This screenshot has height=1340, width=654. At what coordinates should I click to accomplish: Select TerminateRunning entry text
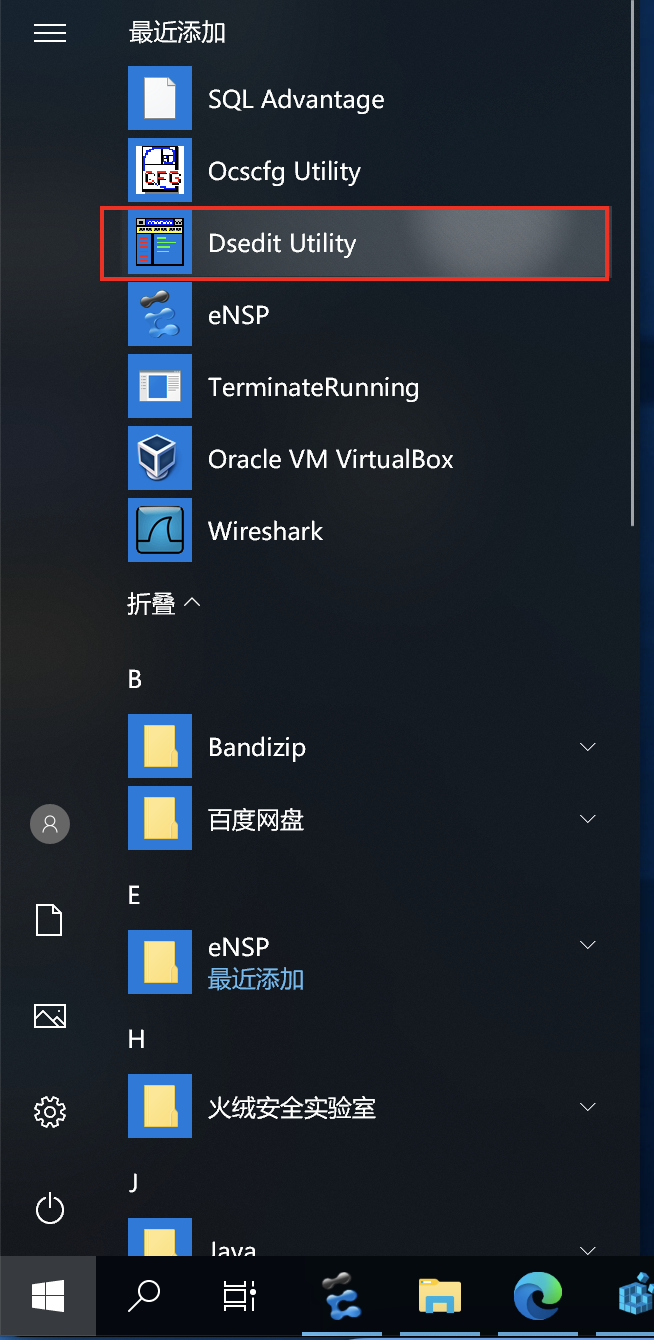click(x=313, y=388)
